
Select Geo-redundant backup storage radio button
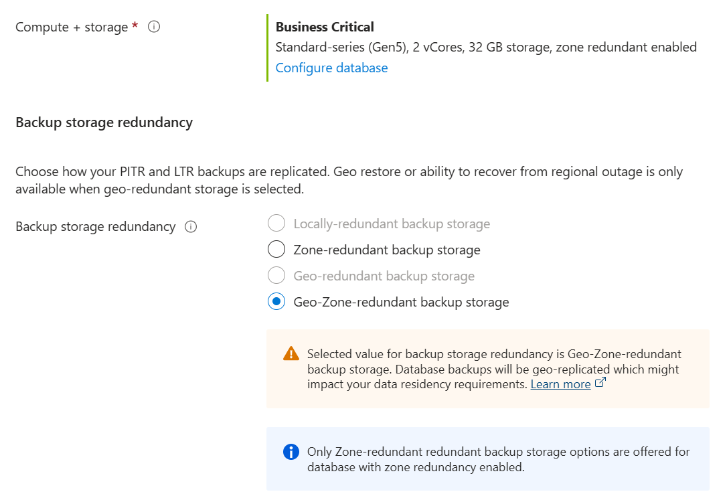click(276, 275)
